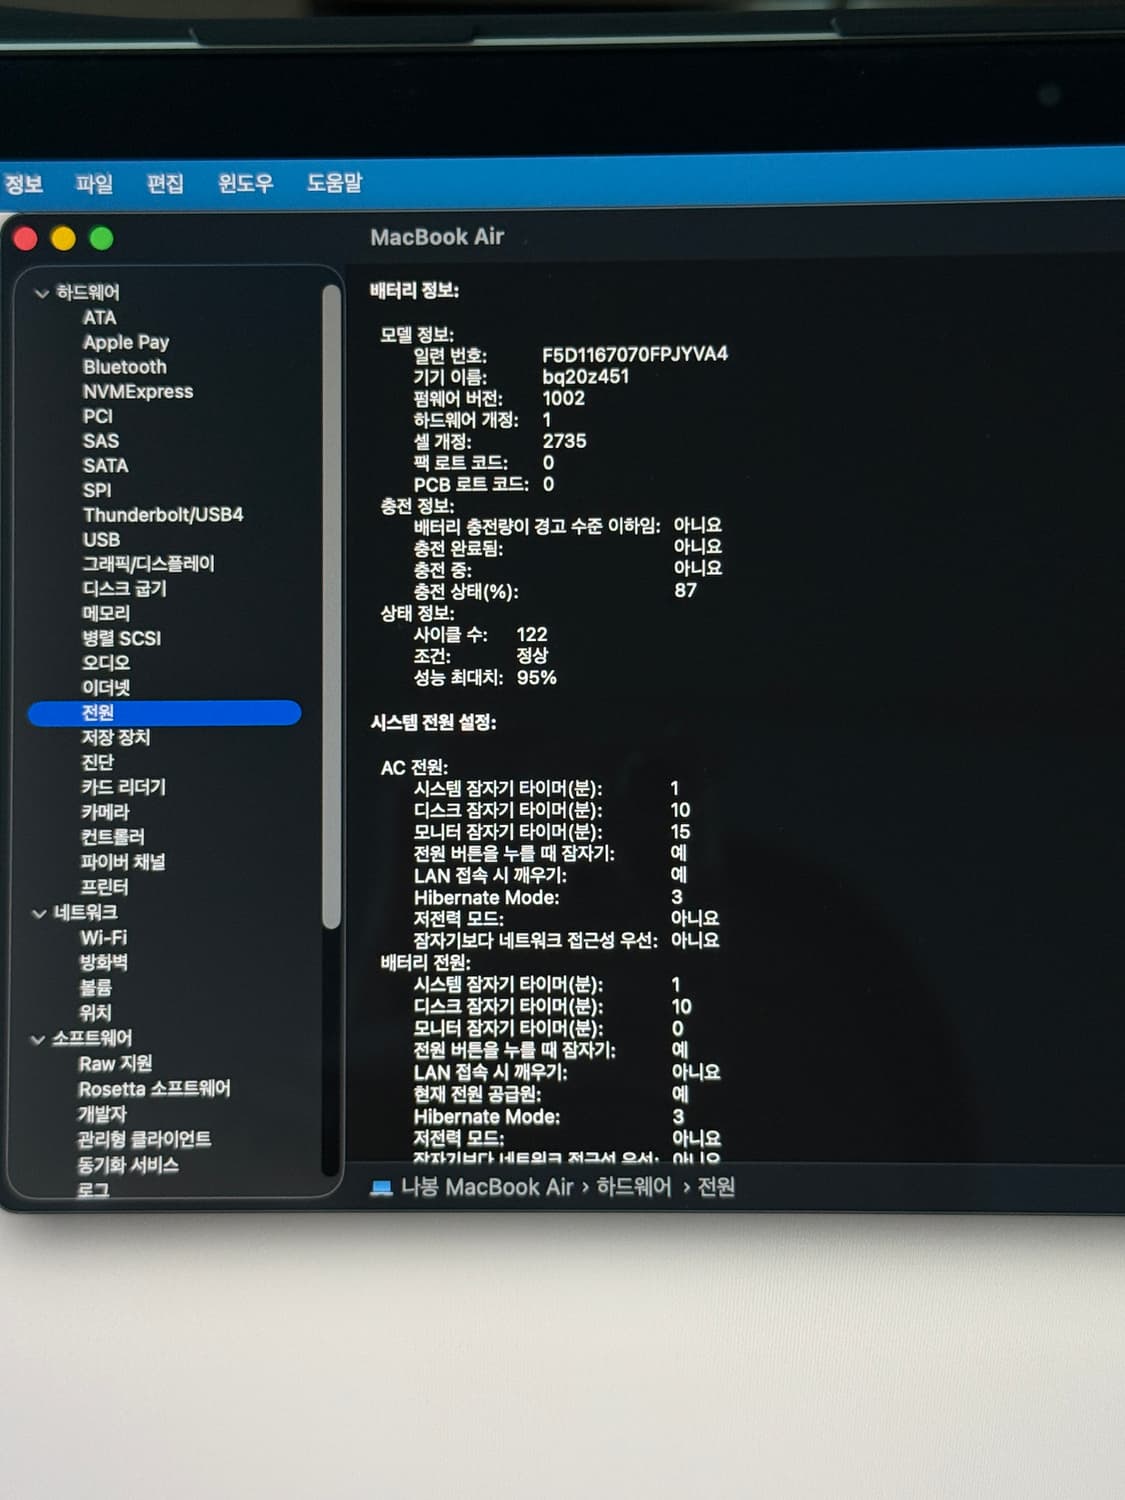Screen dimensions: 1125x1500
Task: Select Wi-Fi under 네트워크
Action: tap(103, 938)
